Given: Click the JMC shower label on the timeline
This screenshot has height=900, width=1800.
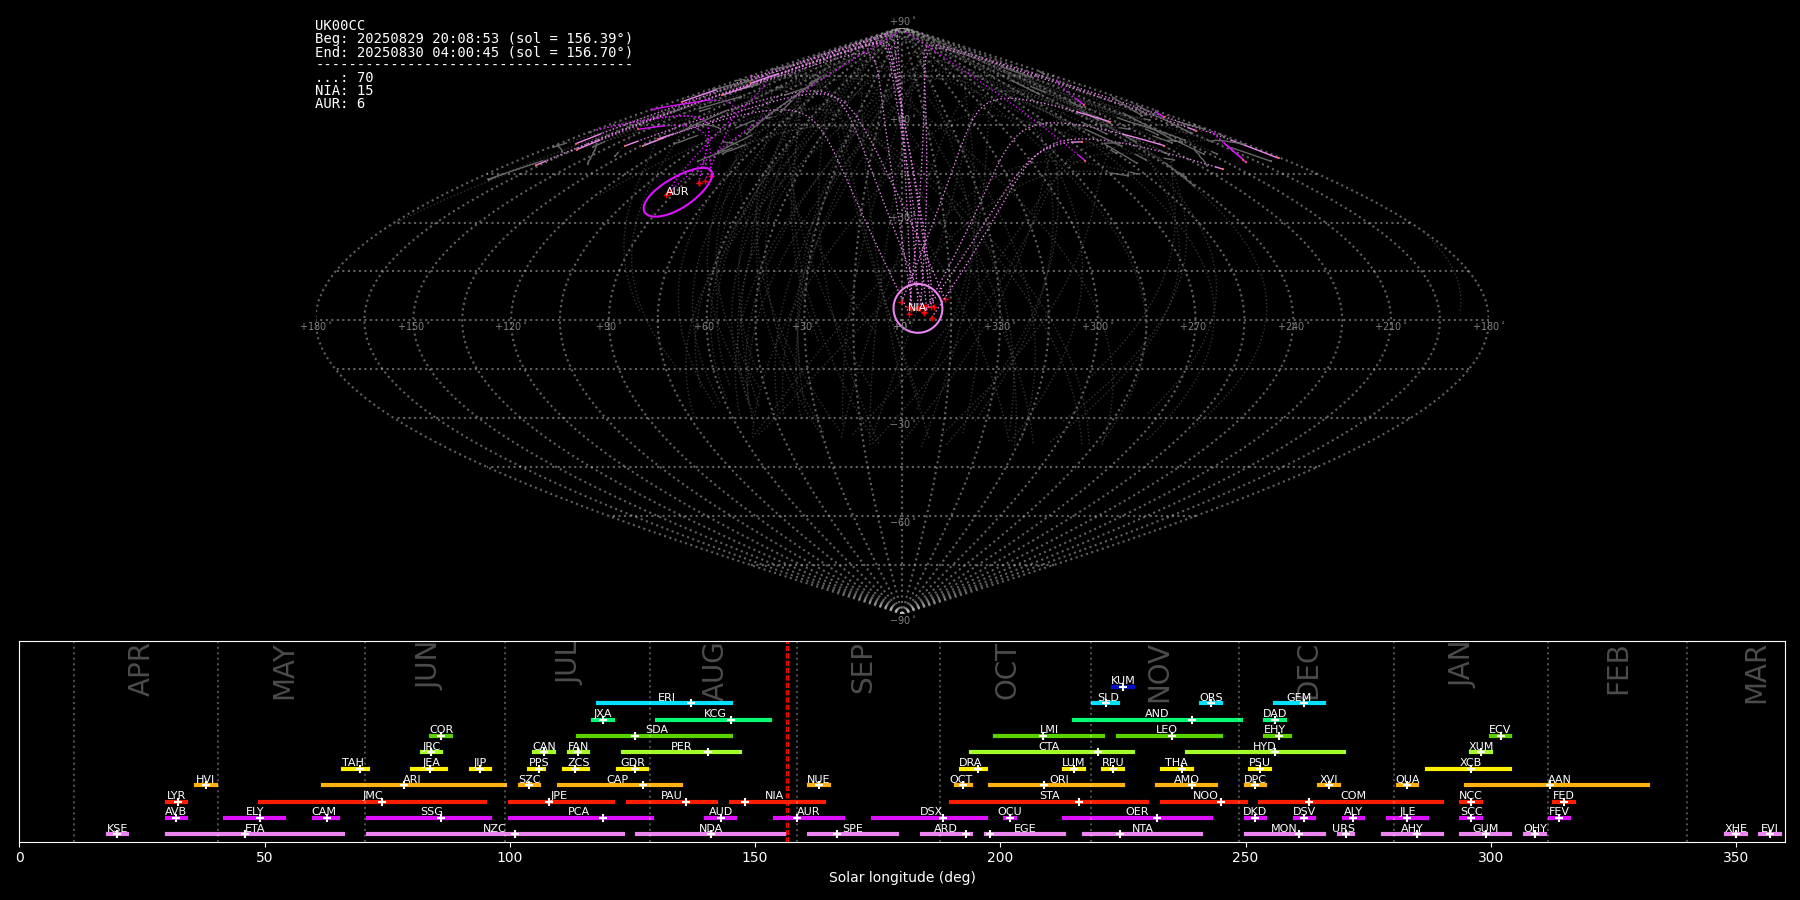Looking at the screenshot, I should tap(373, 796).
